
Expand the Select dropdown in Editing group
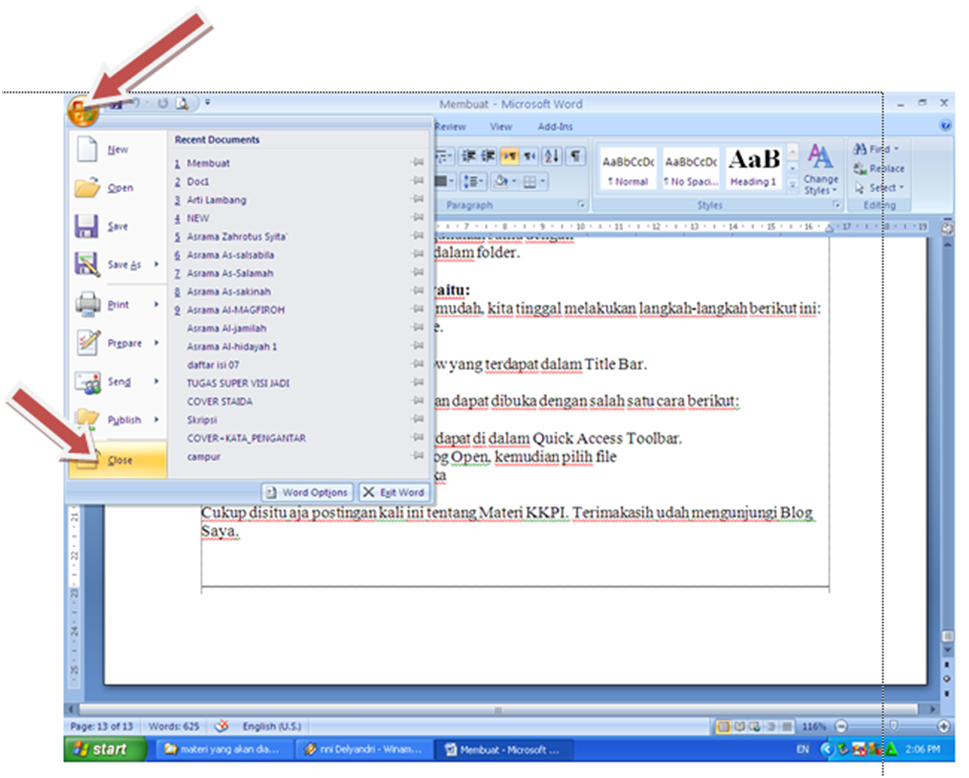(902, 187)
